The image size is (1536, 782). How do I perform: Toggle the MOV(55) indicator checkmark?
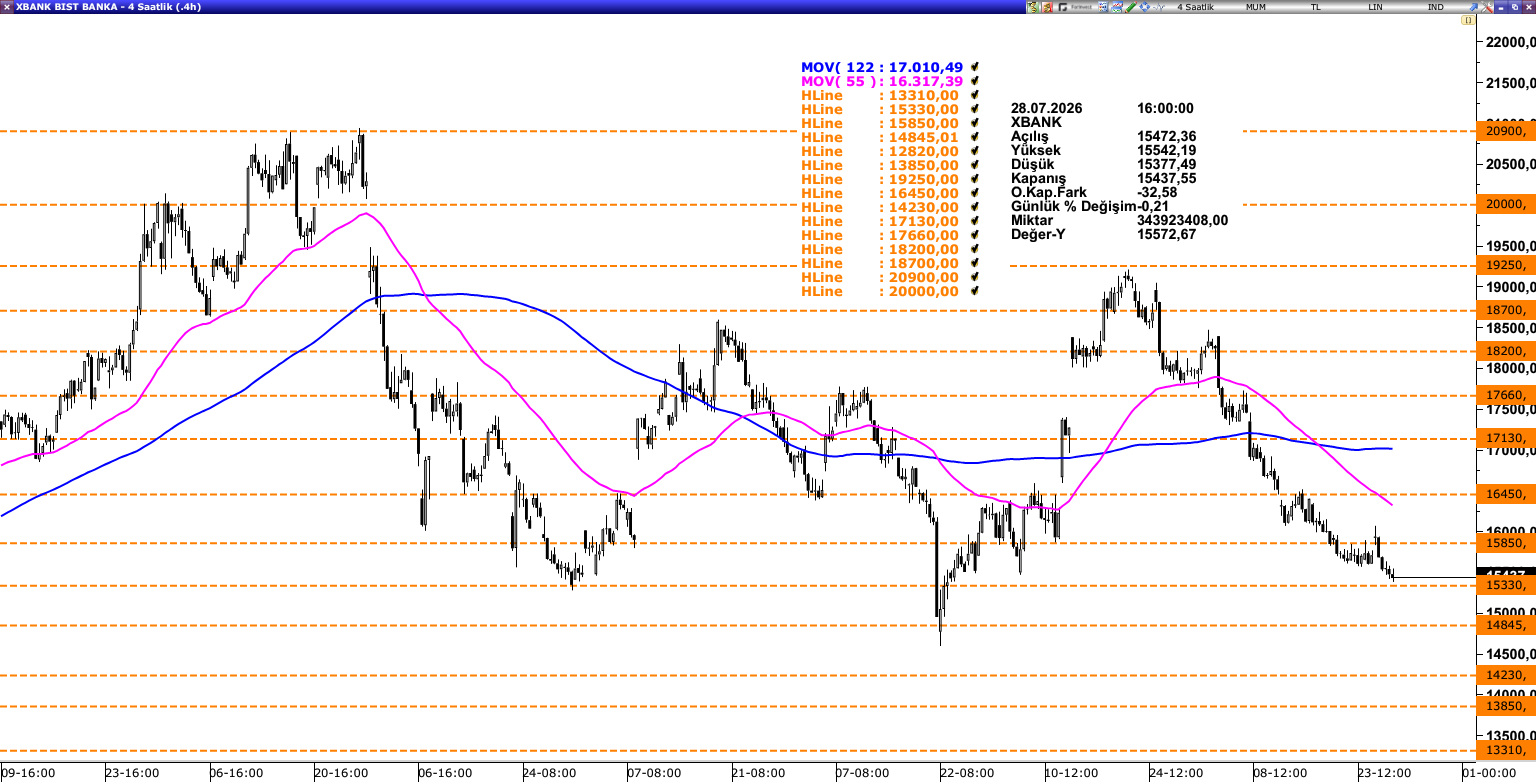coord(973,81)
